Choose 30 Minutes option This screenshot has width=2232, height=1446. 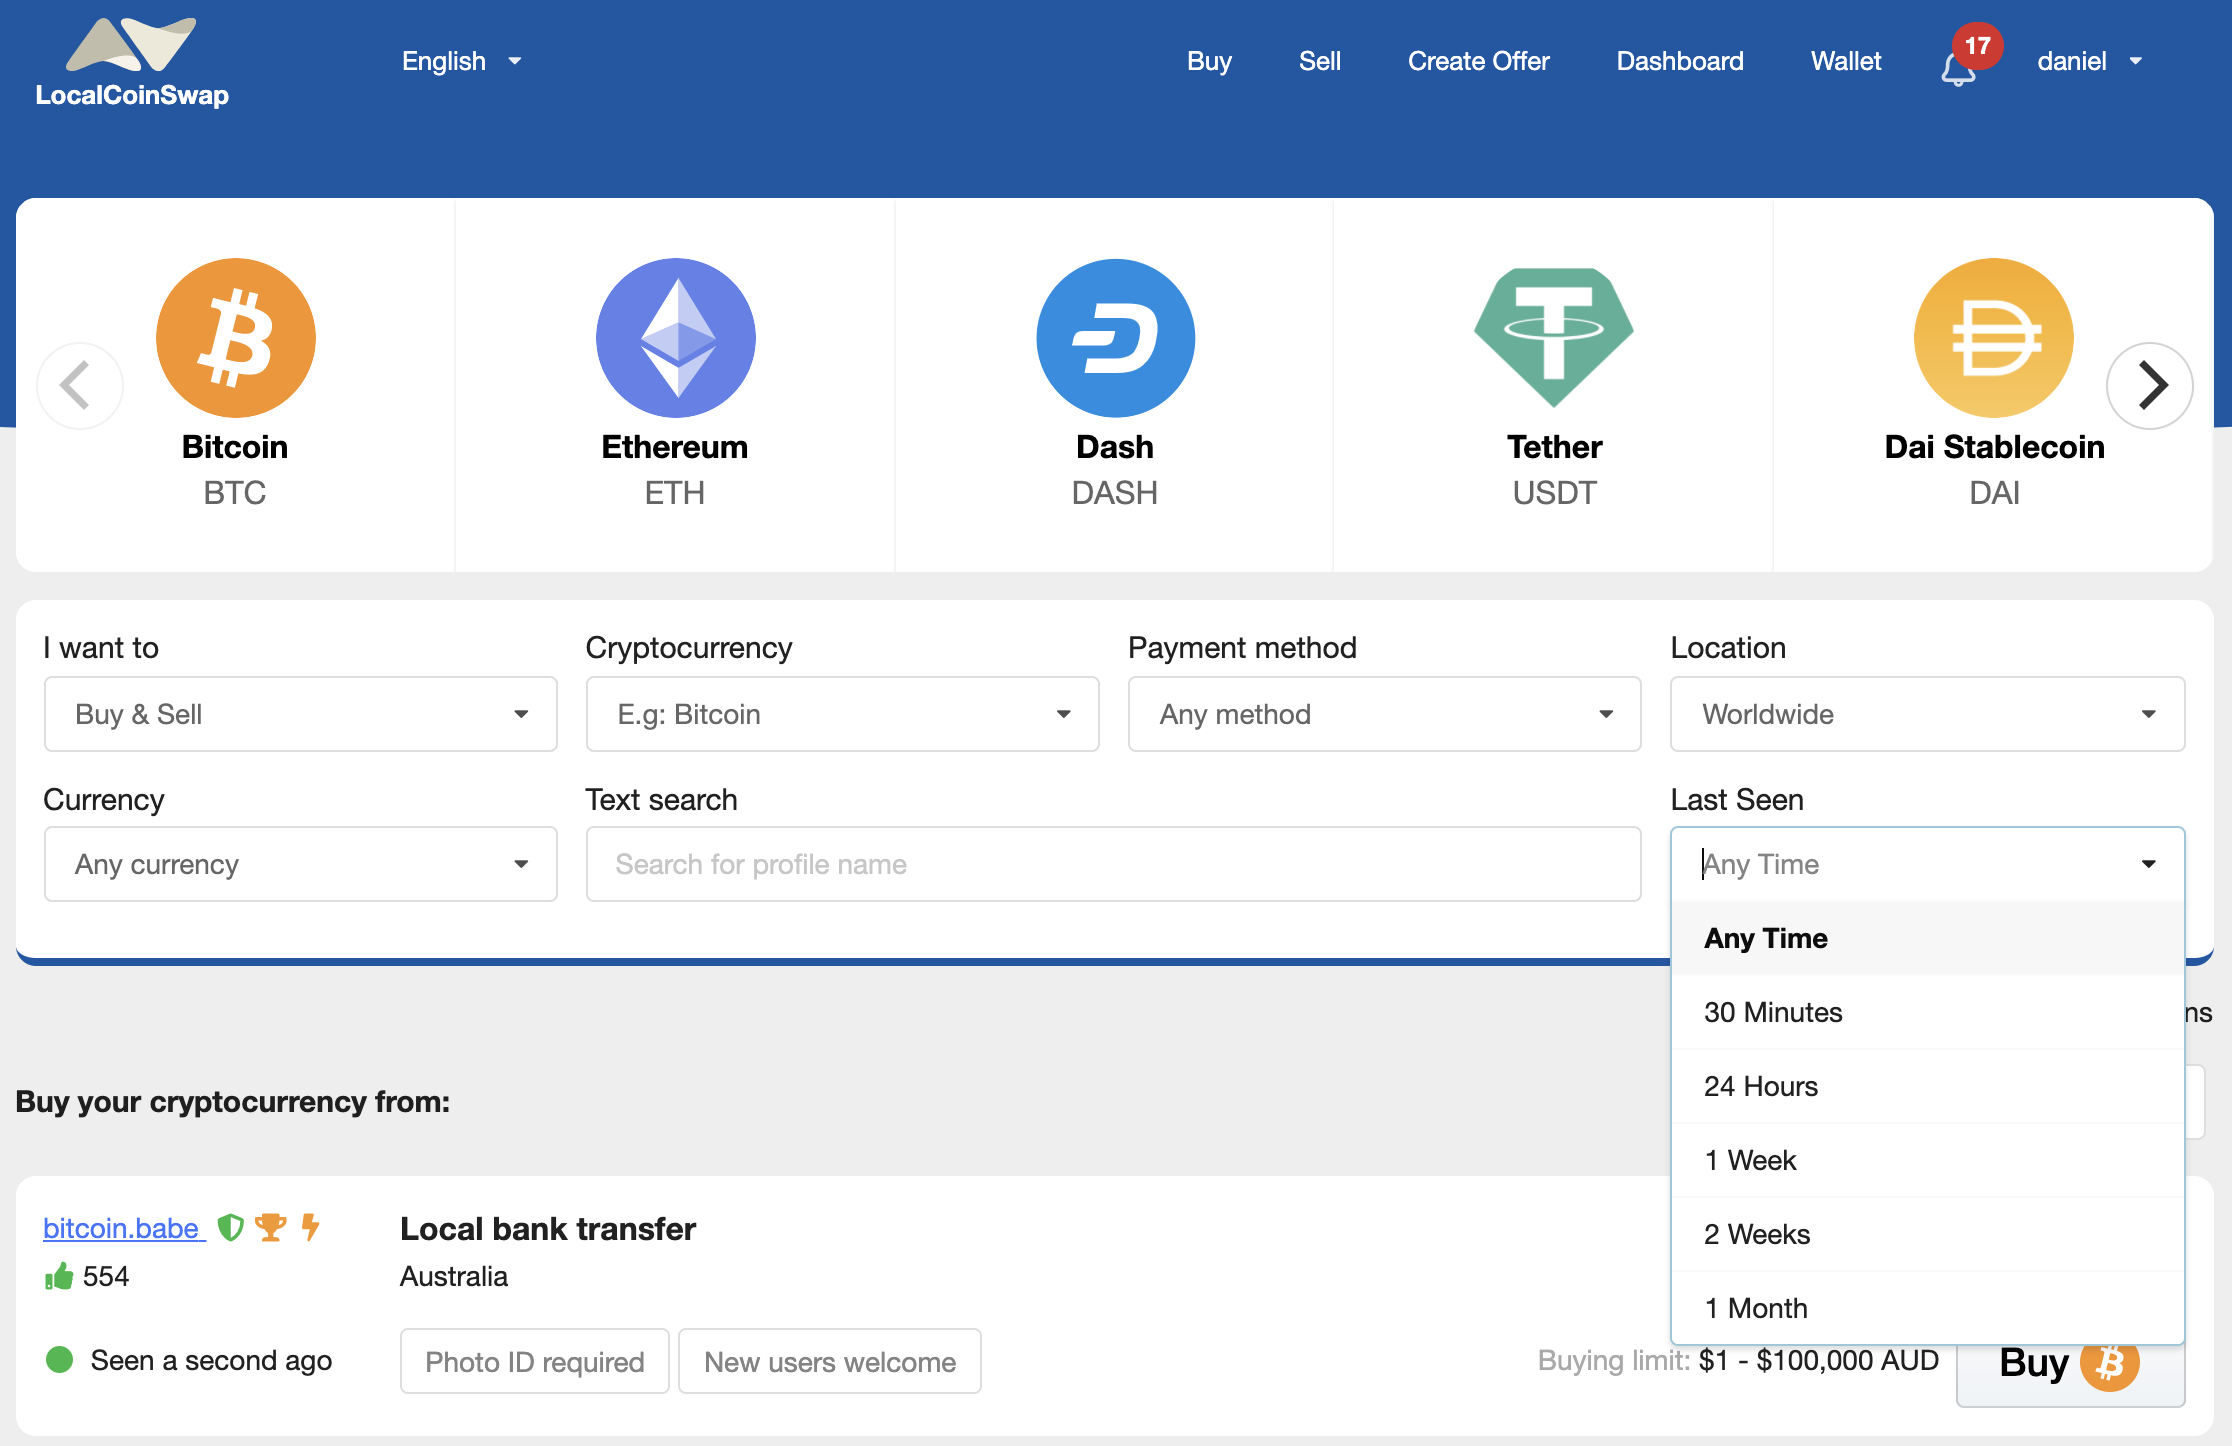coord(1928,1012)
